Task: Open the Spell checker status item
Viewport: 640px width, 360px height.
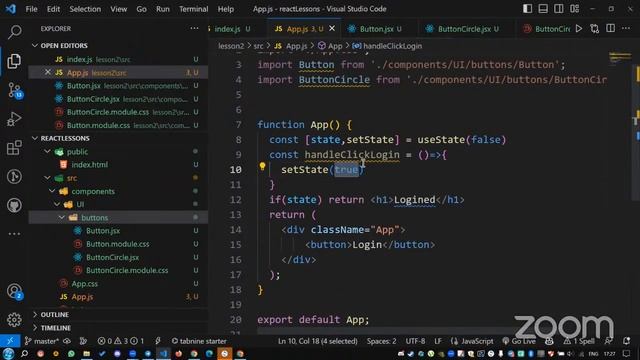Action: pos(579,341)
